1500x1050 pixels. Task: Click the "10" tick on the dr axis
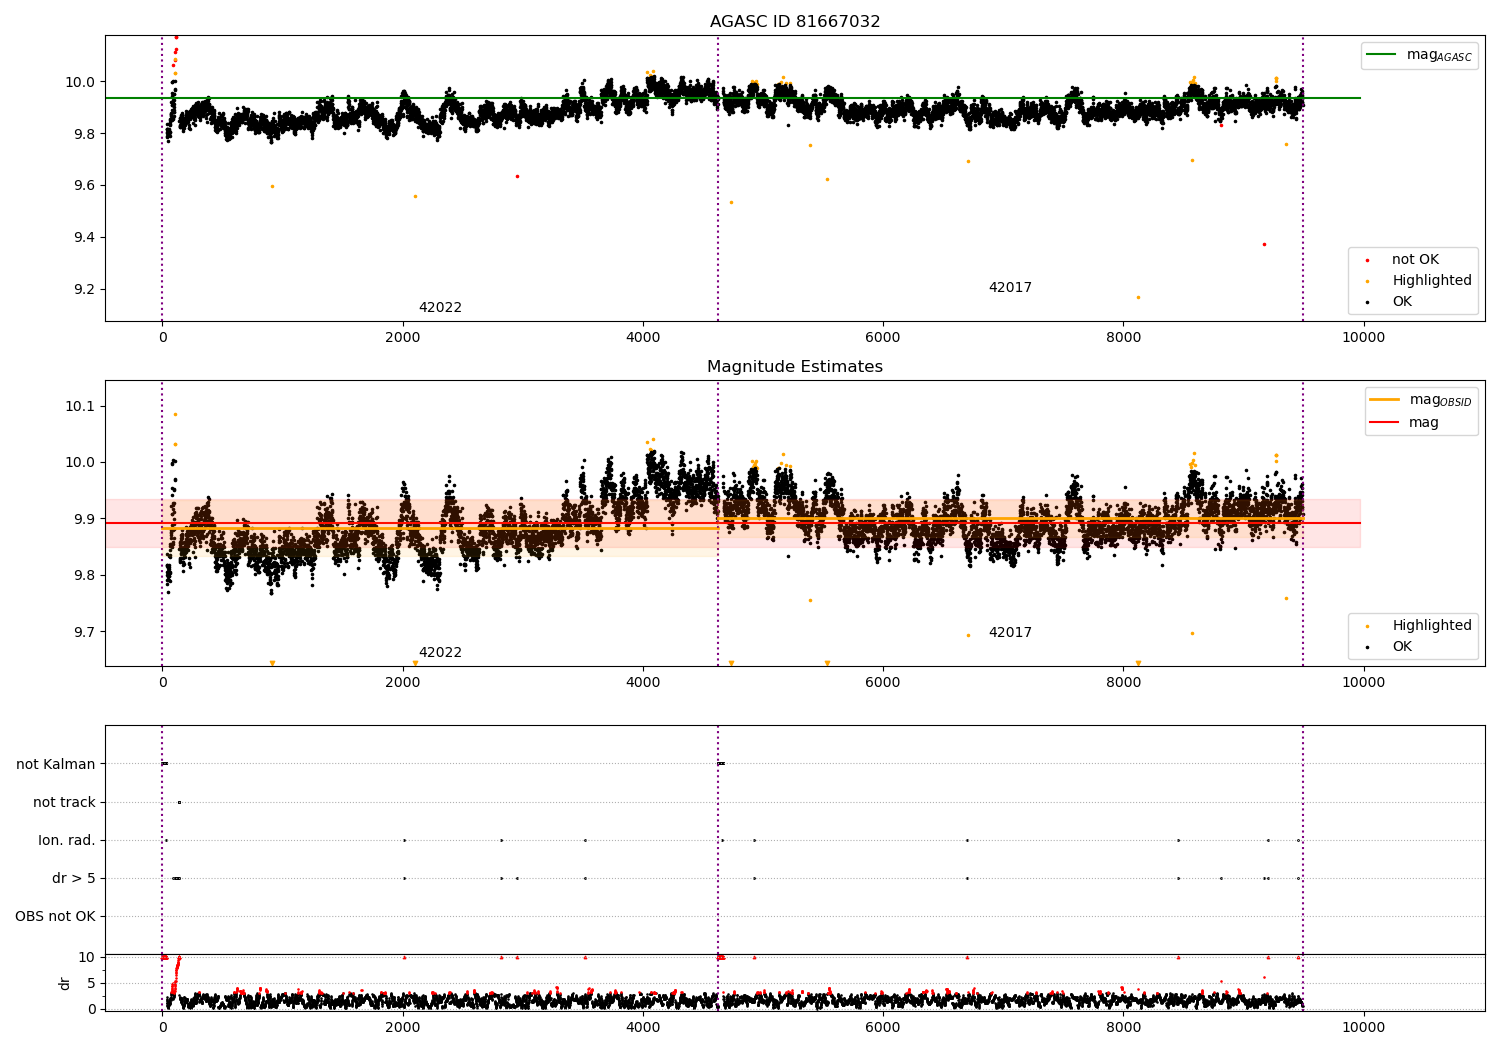[x=87, y=957]
